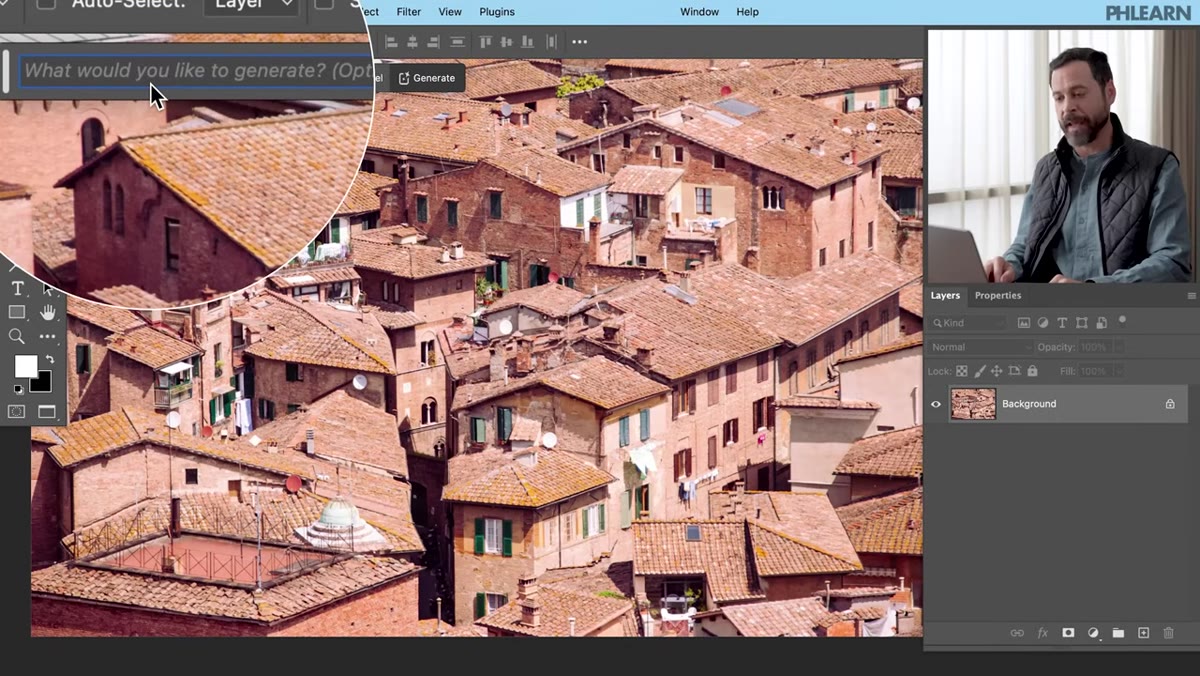Click the link layers icon
This screenshot has height=676, width=1200.
pyautogui.click(x=1017, y=633)
